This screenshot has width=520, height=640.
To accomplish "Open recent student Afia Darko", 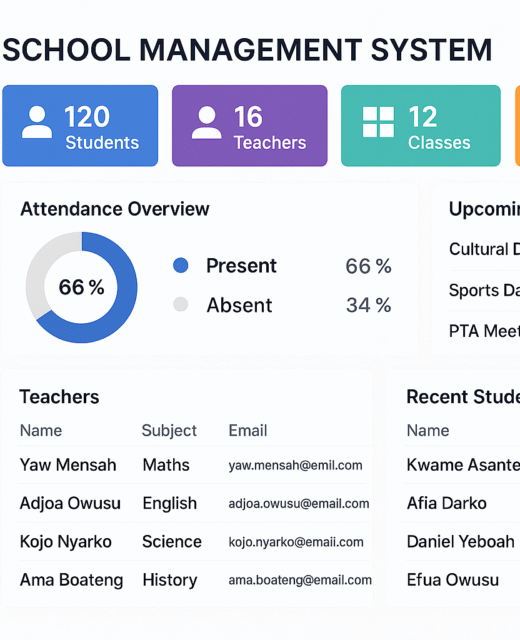I will click(x=447, y=503).
